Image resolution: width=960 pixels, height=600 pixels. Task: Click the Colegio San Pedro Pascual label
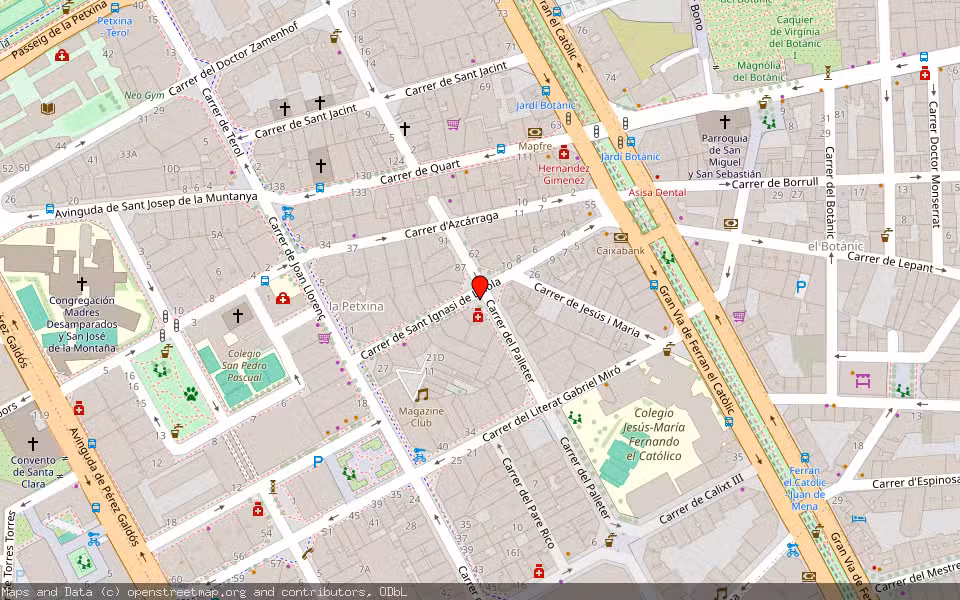click(x=244, y=366)
